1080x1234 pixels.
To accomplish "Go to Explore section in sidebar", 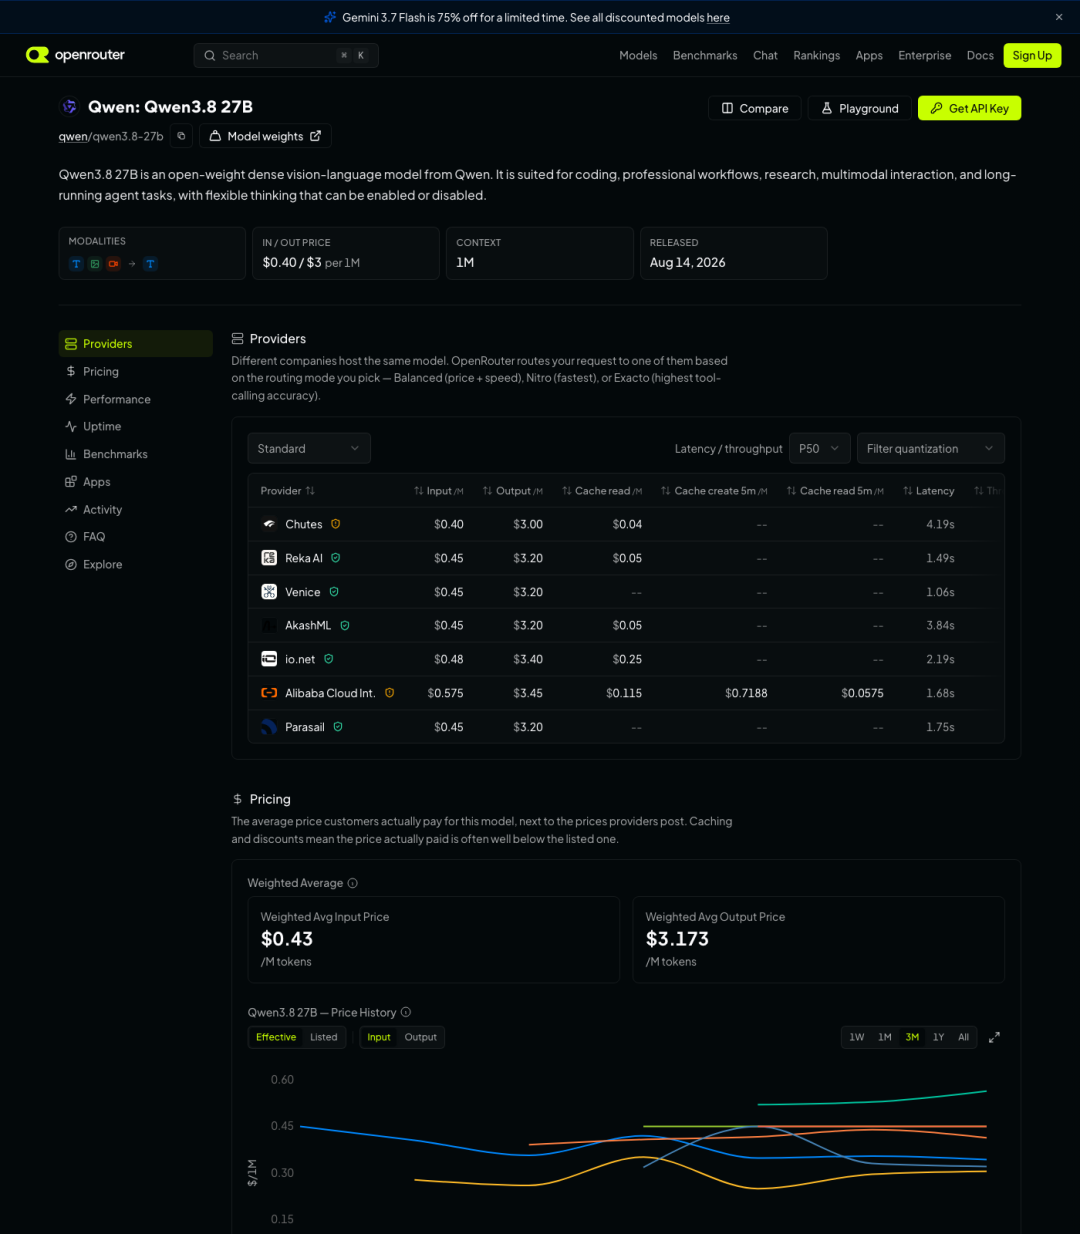I will point(135,564).
